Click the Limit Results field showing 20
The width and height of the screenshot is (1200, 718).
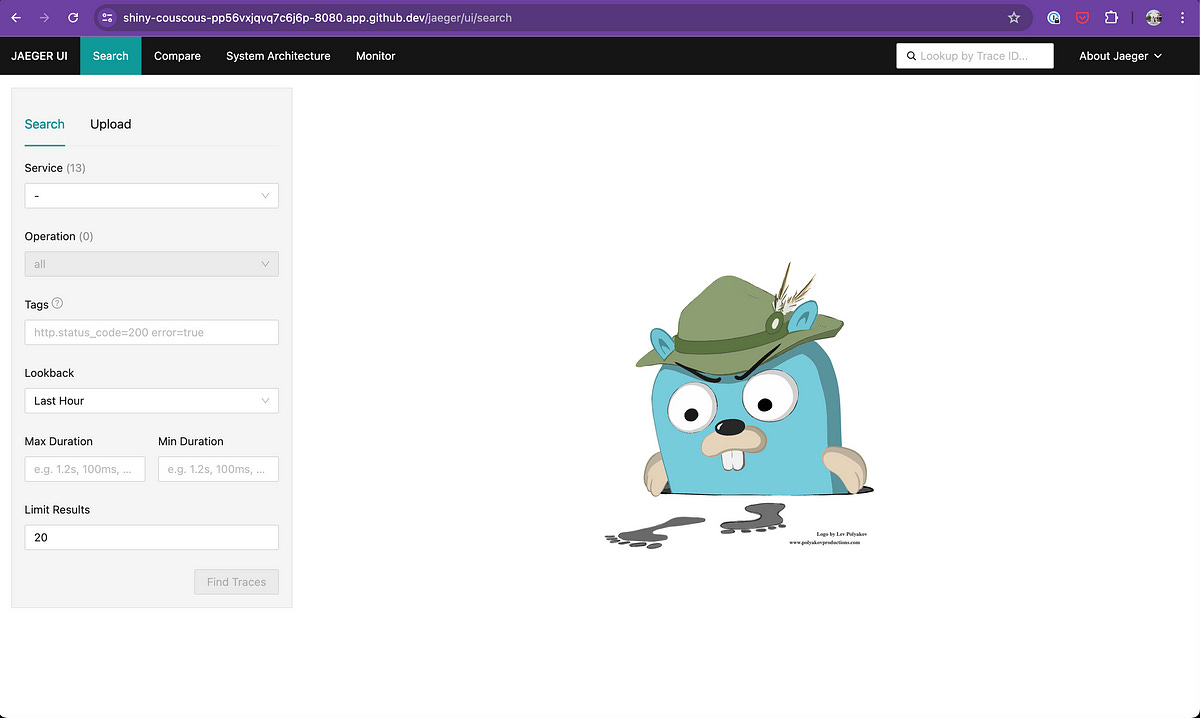coord(151,537)
